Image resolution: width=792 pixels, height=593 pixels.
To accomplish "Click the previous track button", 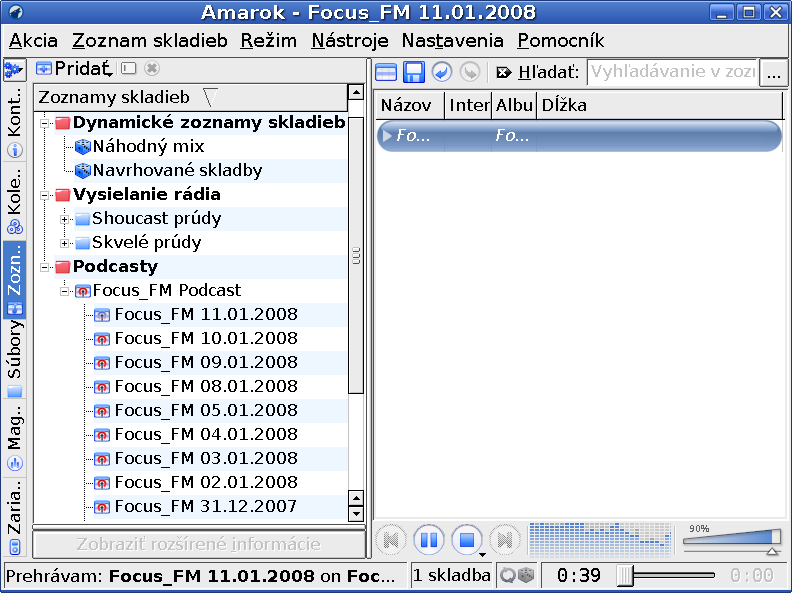I will tap(391, 540).
